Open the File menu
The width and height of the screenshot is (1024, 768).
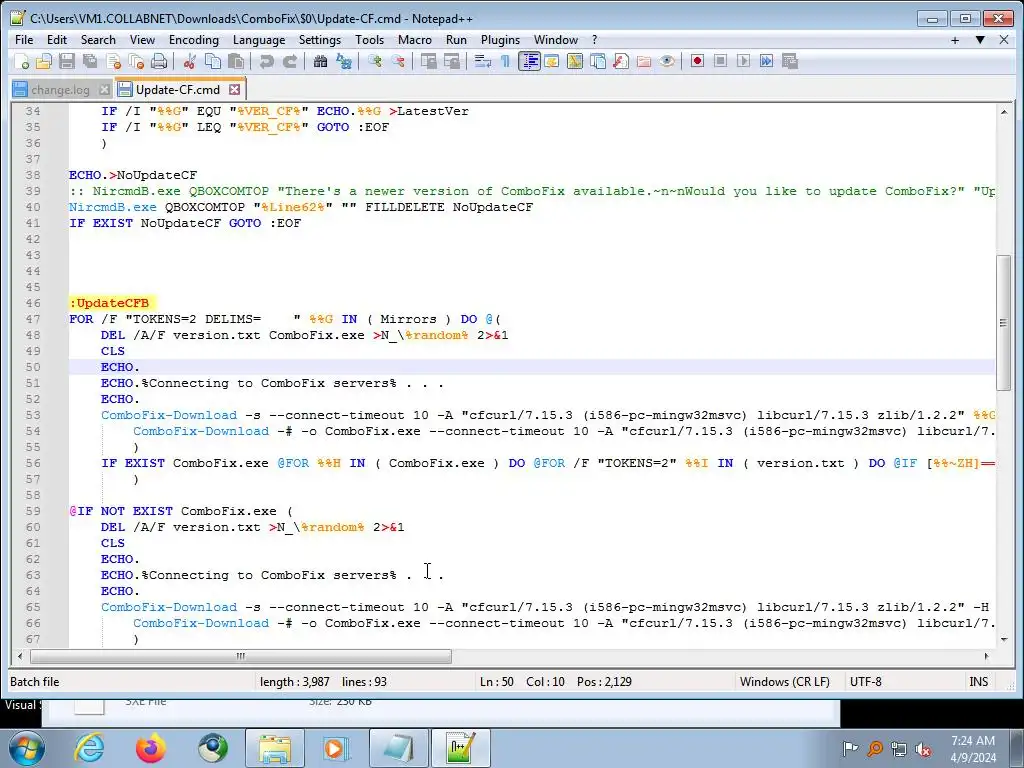(x=24, y=40)
